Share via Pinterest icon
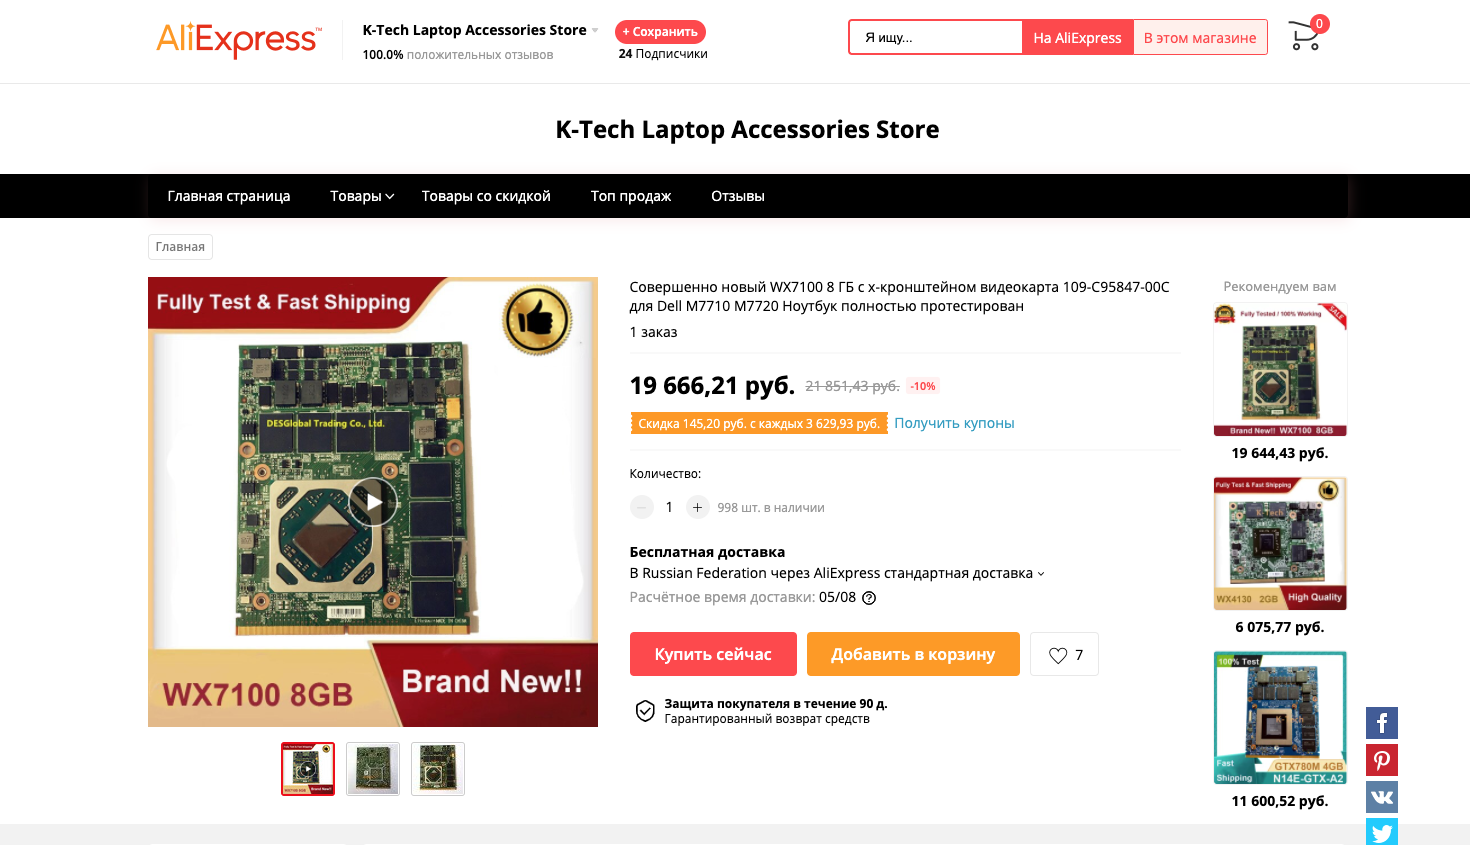 click(x=1382, y=760)
